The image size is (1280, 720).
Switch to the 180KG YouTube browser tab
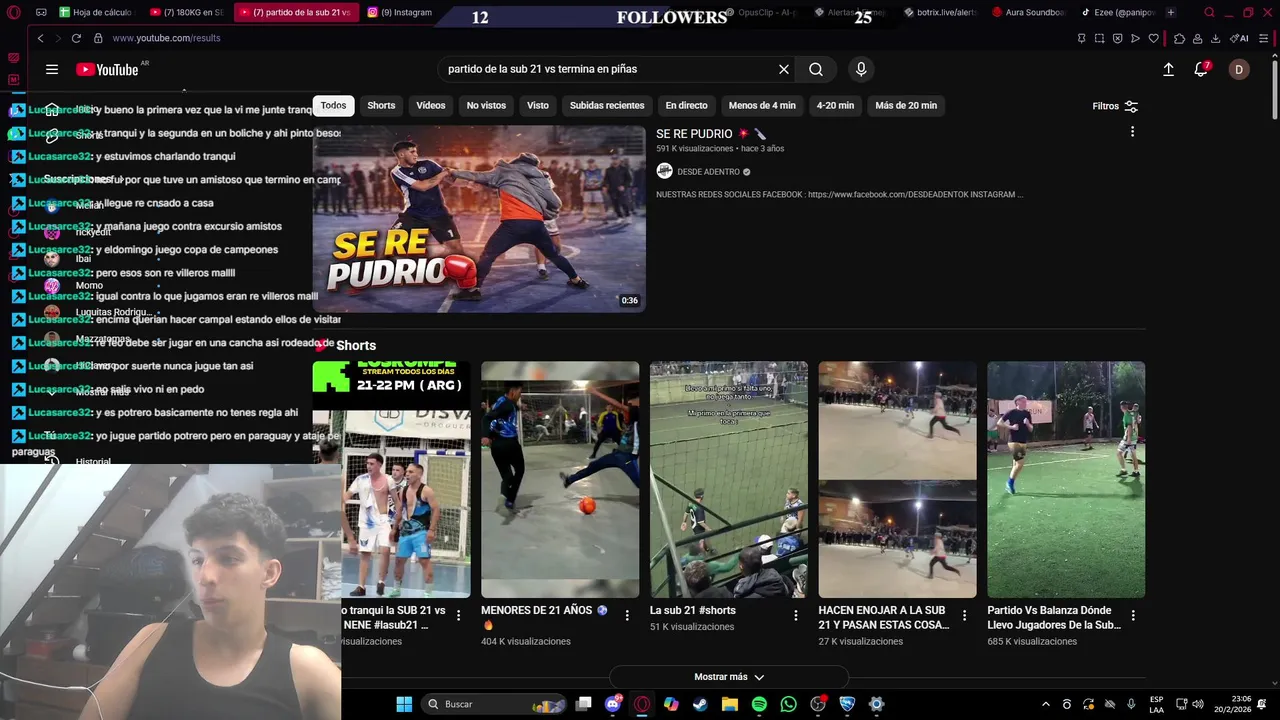coord(187,12)
